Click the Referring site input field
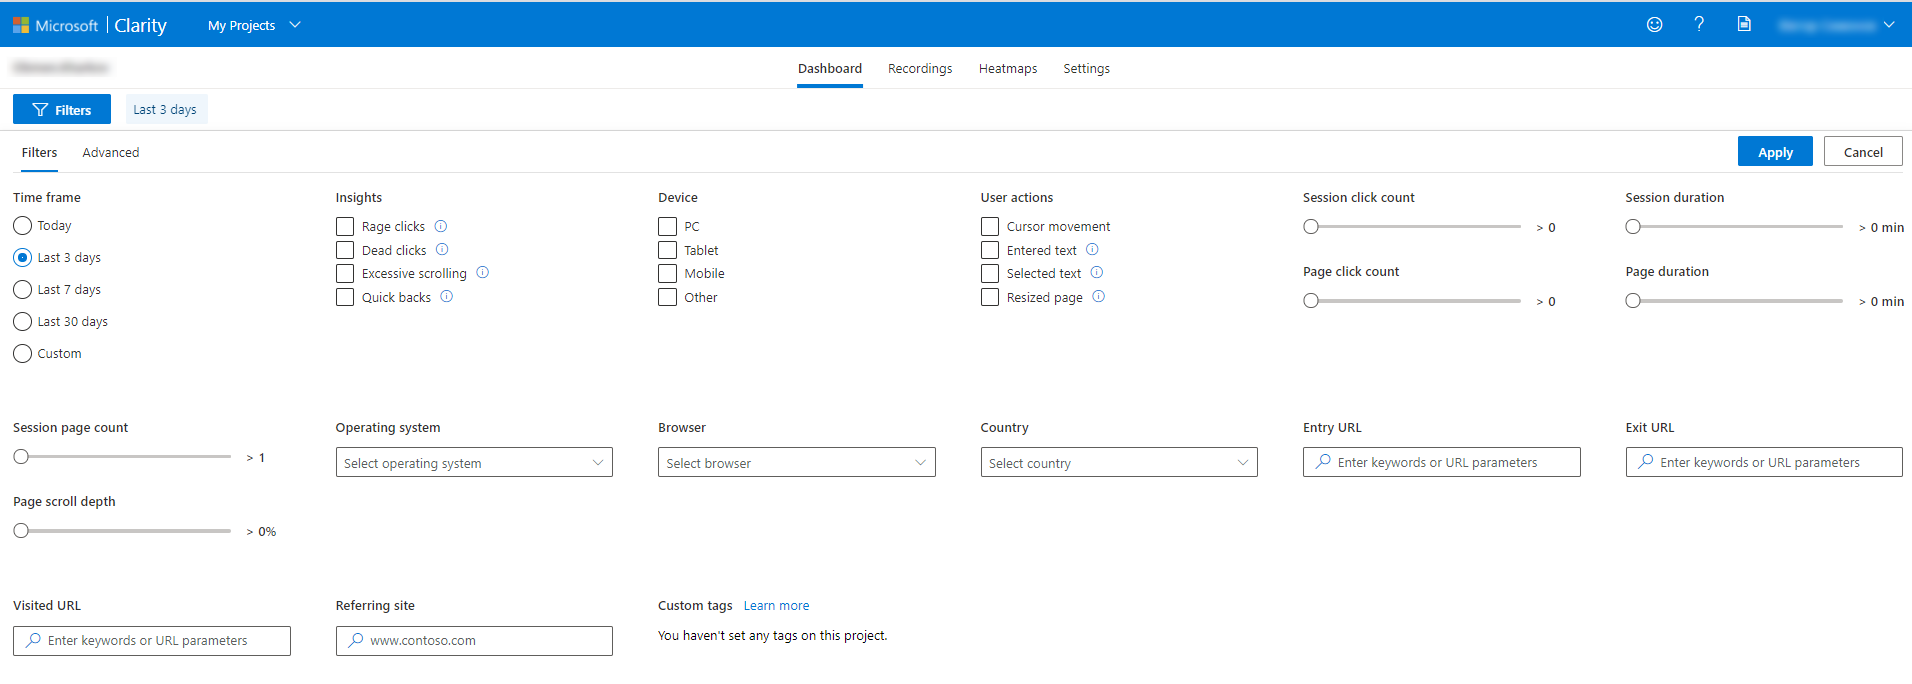The image size is (1912, 684). tap(474, 640)
